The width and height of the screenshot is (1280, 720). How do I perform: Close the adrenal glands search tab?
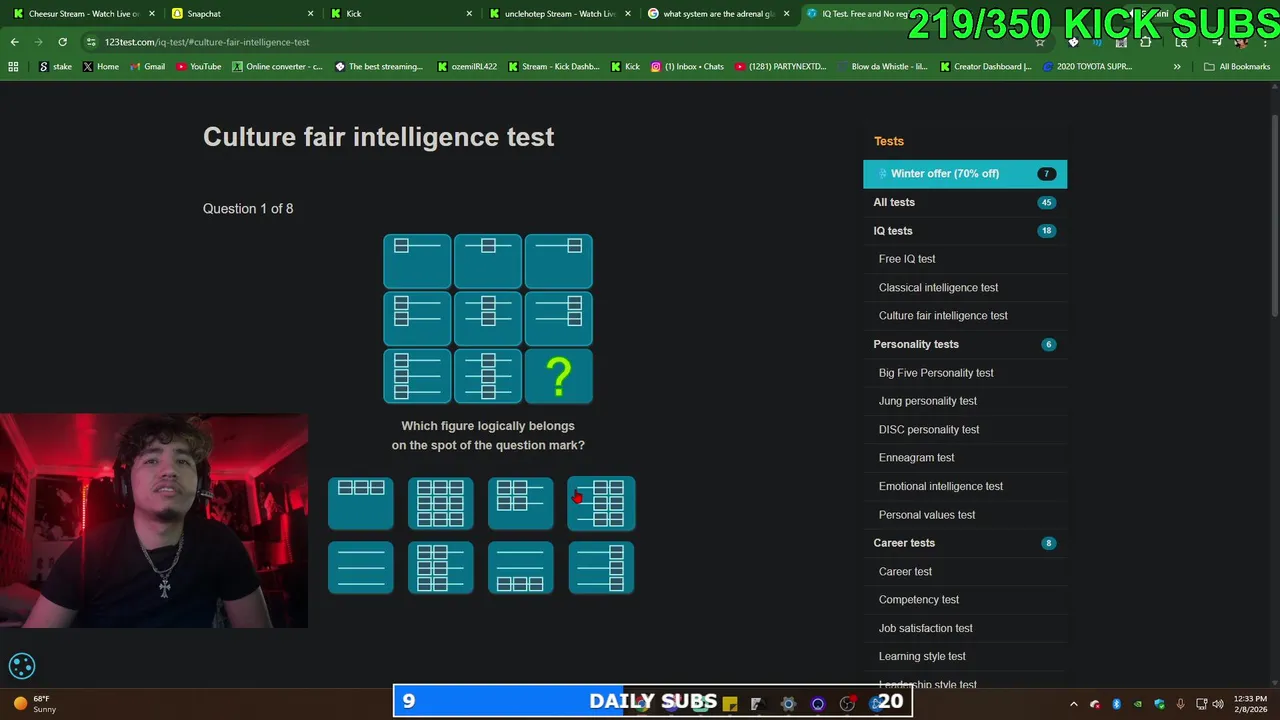pyautogui.click(x=787, y=14)
